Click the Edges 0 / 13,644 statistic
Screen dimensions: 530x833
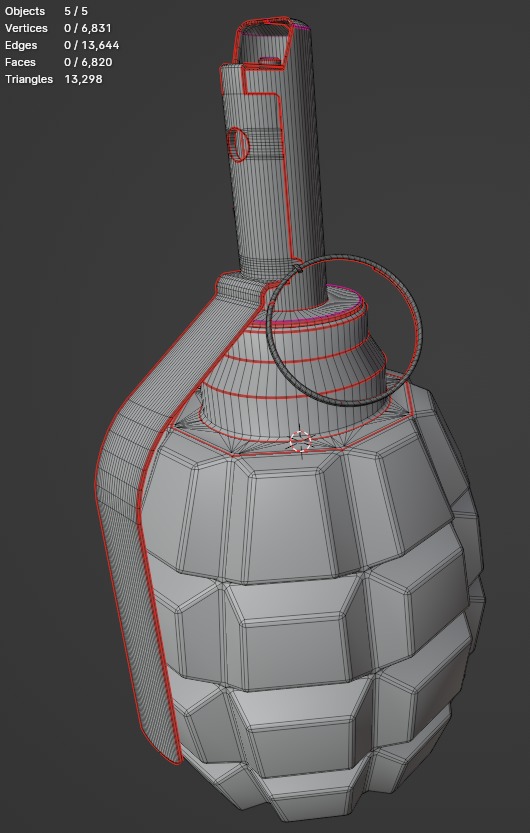coord(62,45)
